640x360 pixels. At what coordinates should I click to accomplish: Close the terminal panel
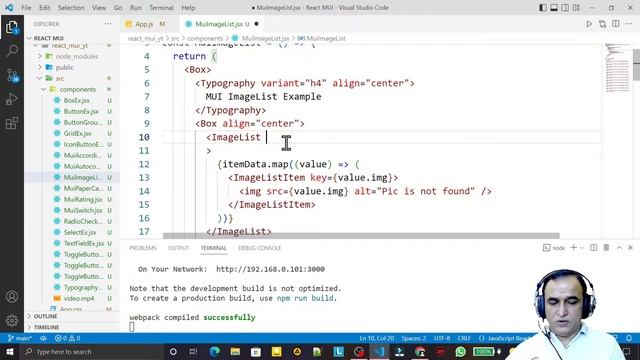click(x=631, y=248)
